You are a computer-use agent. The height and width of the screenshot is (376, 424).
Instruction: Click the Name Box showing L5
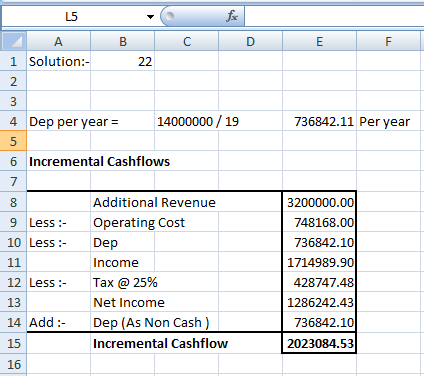(72, 16)
